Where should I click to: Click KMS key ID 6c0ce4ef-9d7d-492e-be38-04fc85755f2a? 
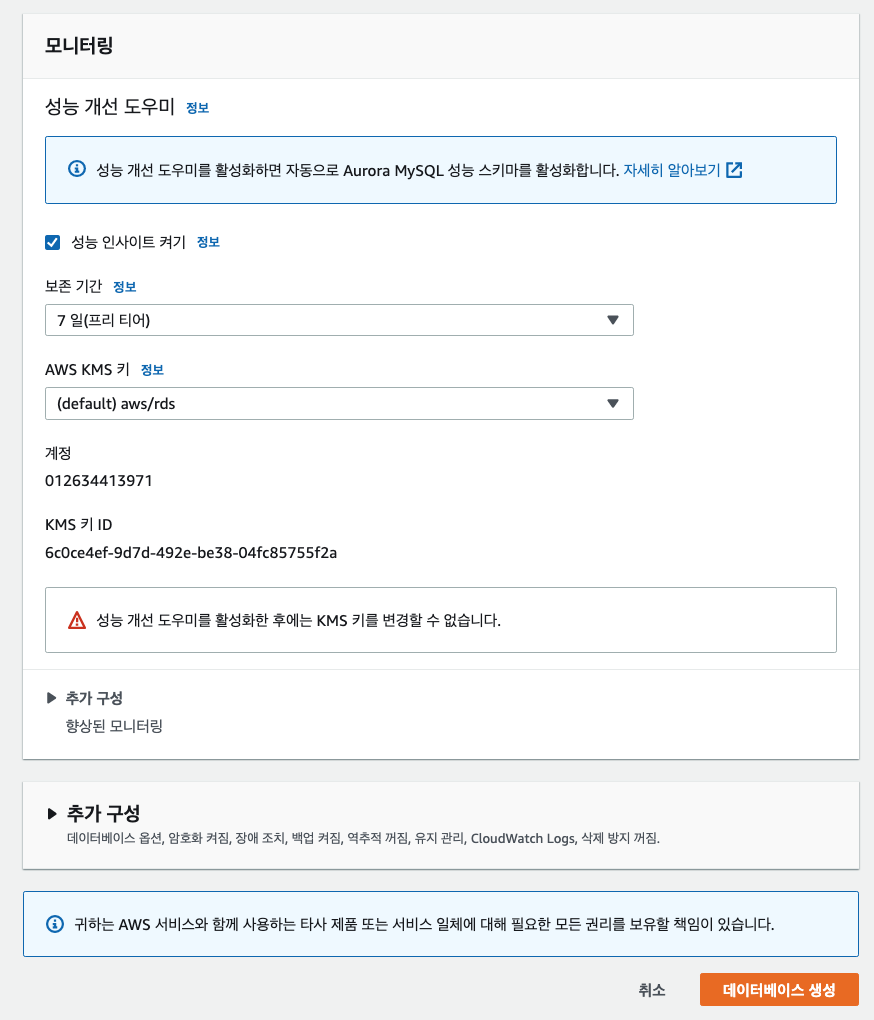tap(191, 553)
